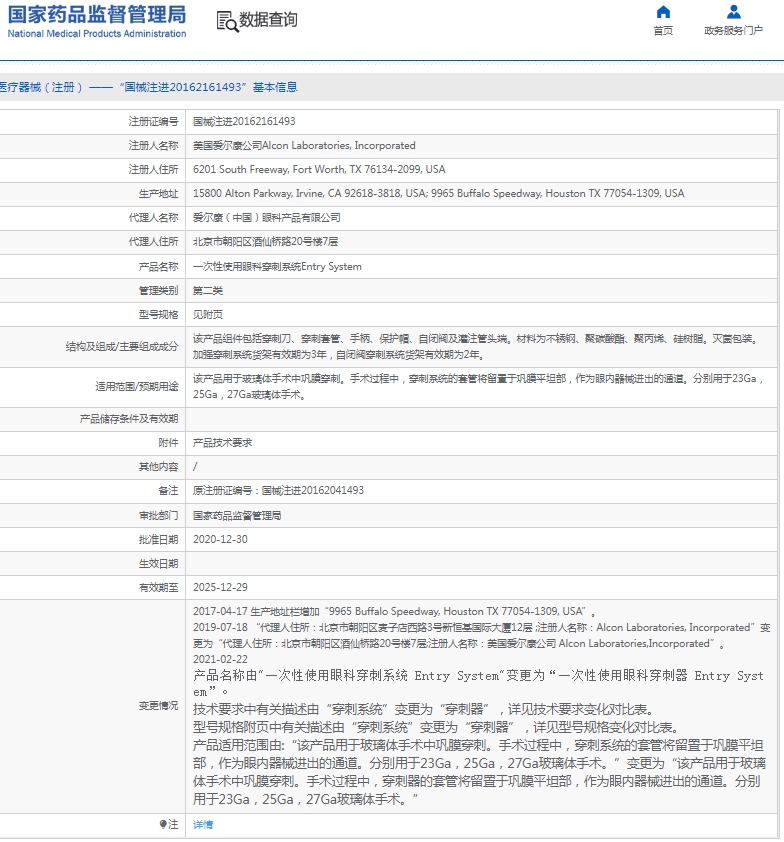
Task: Click the 有效期至 row label
Action: 158,587
